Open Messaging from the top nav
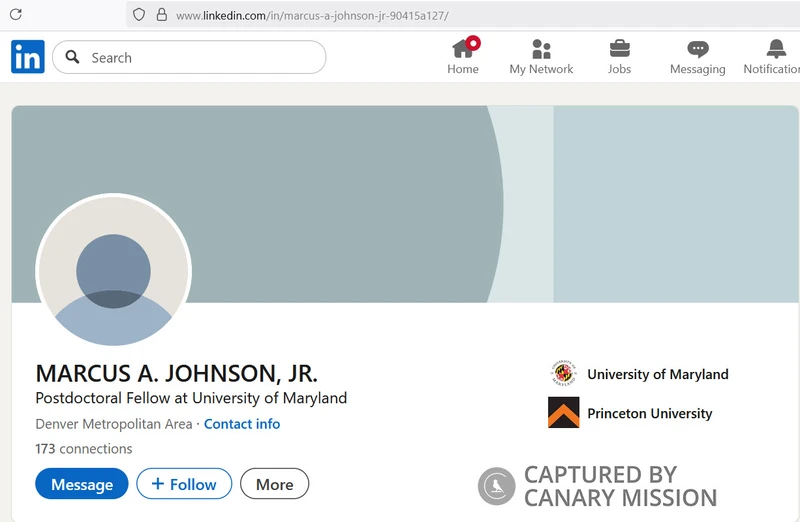Screen dimensions: 800x522 [697, 57]
